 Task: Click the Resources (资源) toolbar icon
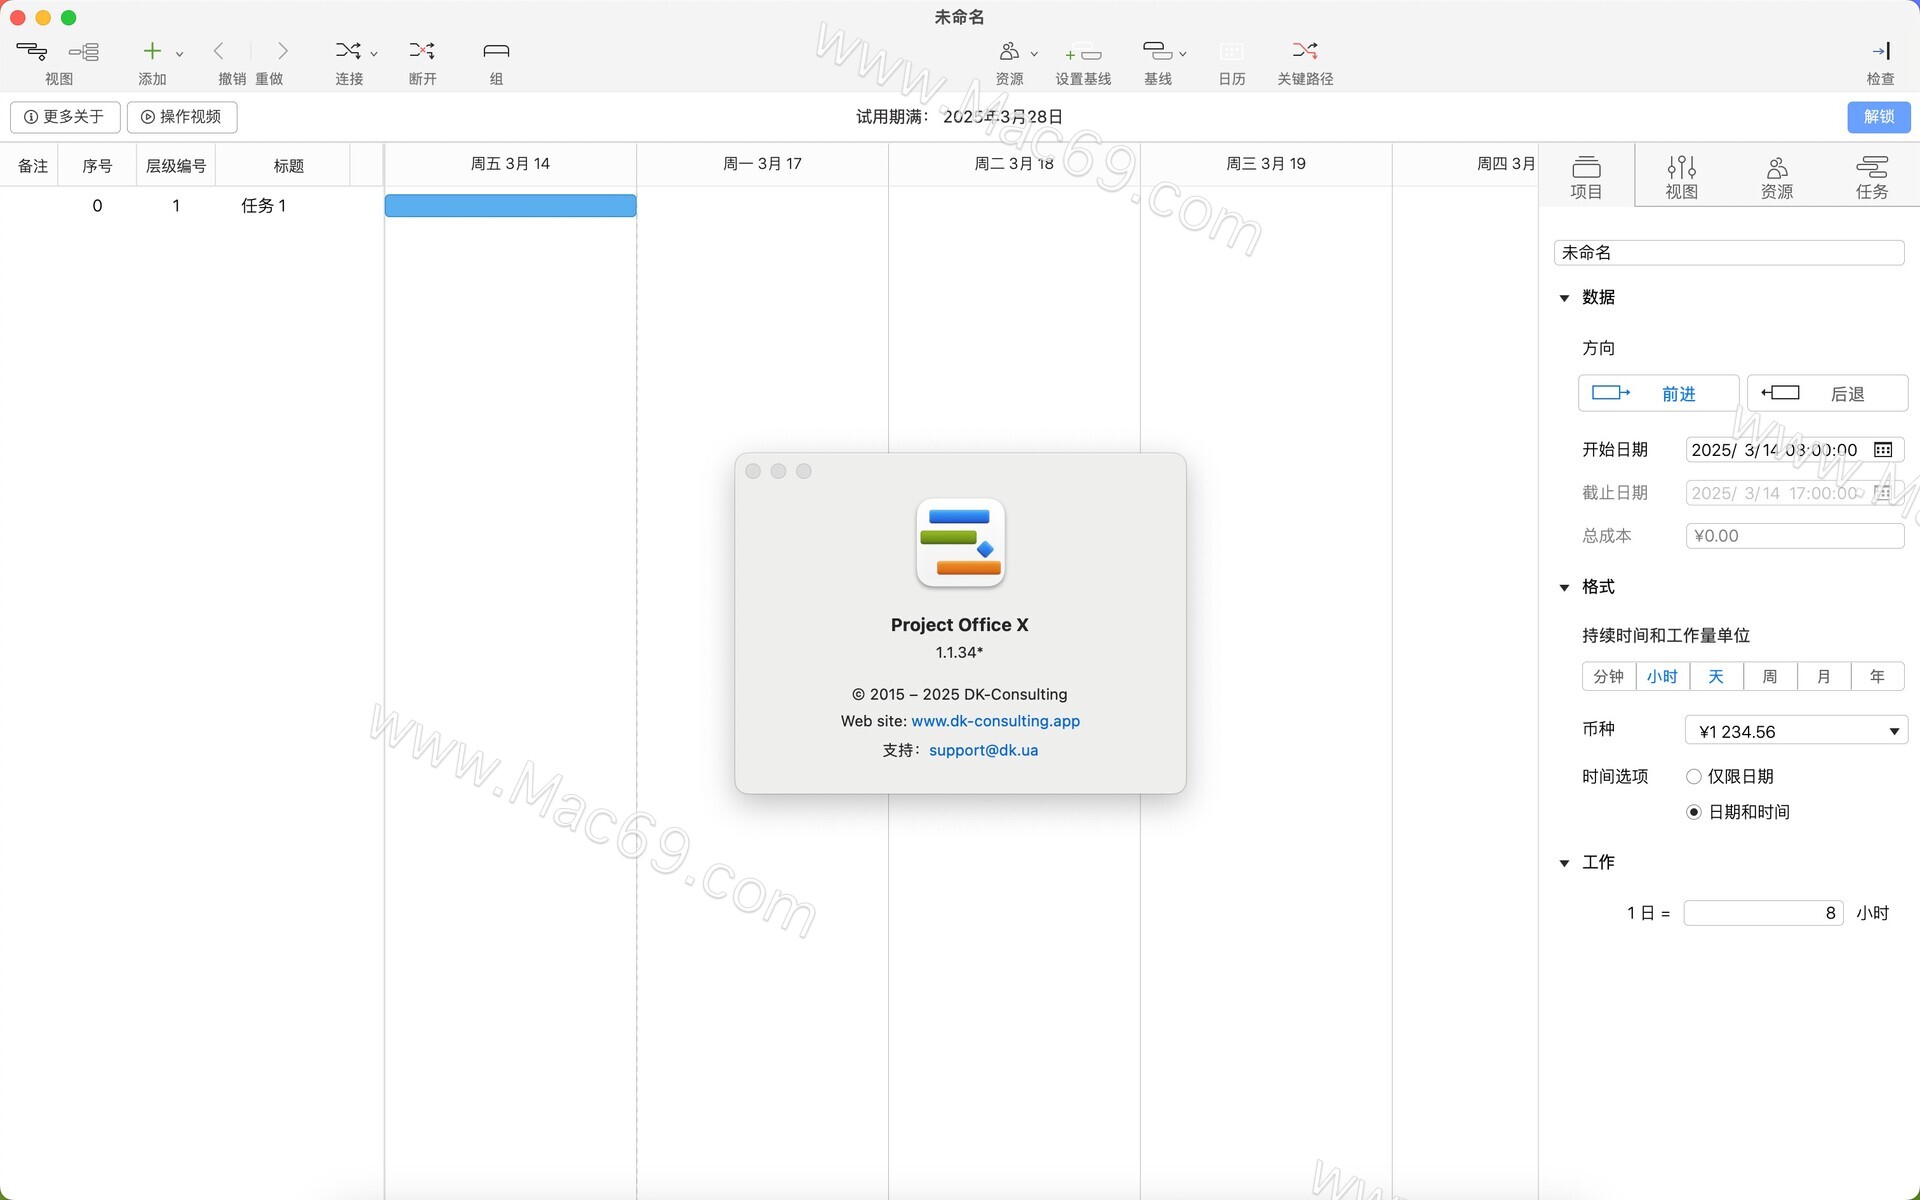1009,51
